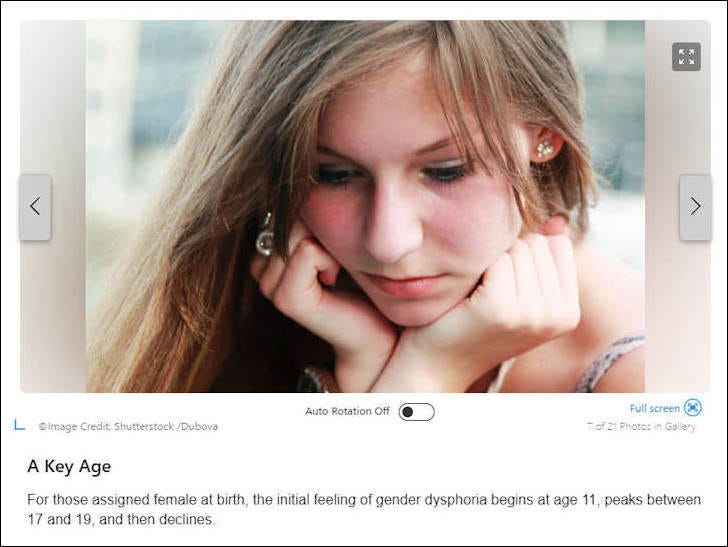Image resolution: width=728 pixels, height=547 pixels.
Task: Go to the previous gallery photo
Action: point(35,207)
